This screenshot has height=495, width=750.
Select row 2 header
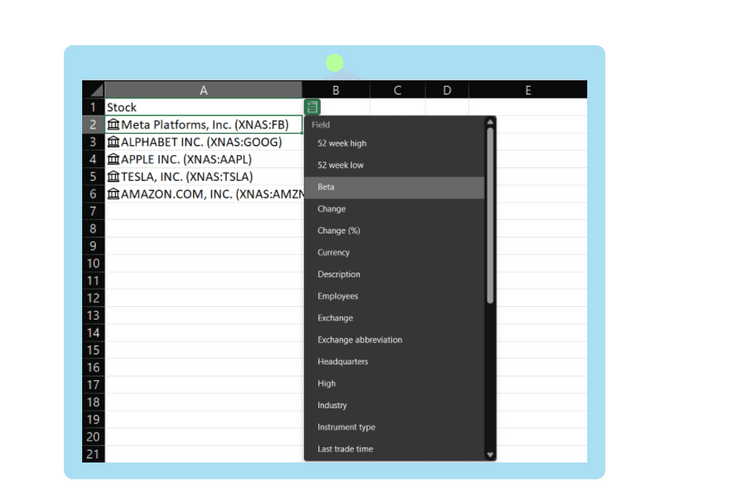93,125
